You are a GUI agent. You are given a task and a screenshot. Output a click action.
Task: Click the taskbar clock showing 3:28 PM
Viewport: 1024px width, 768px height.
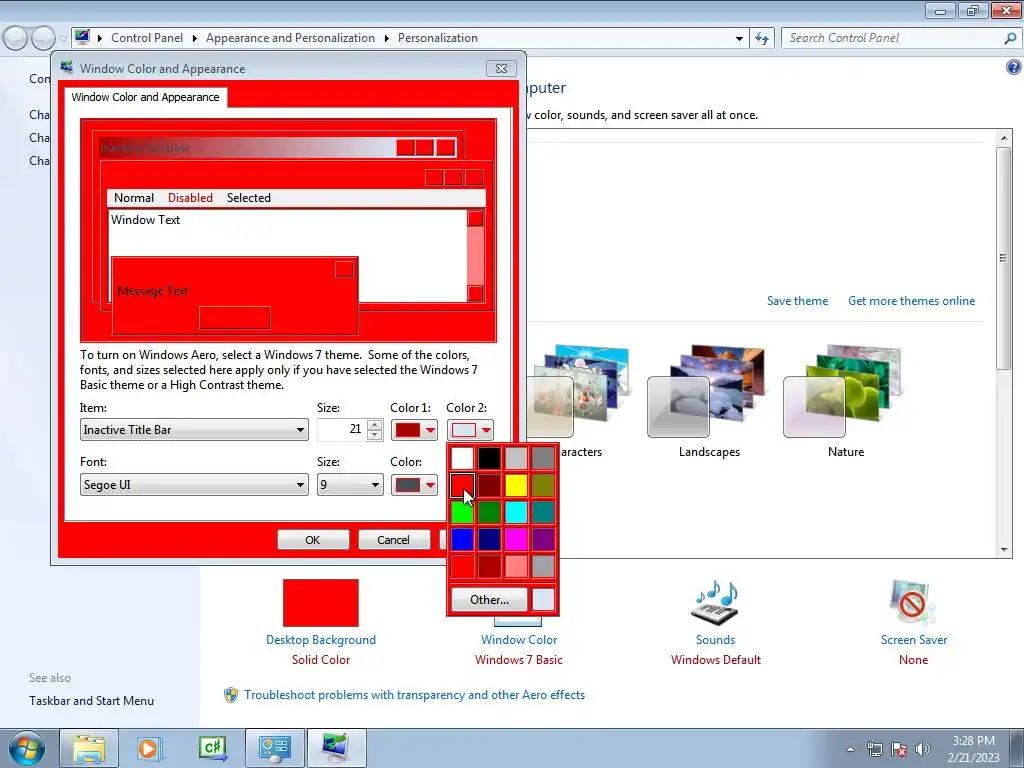pos(974,749)
